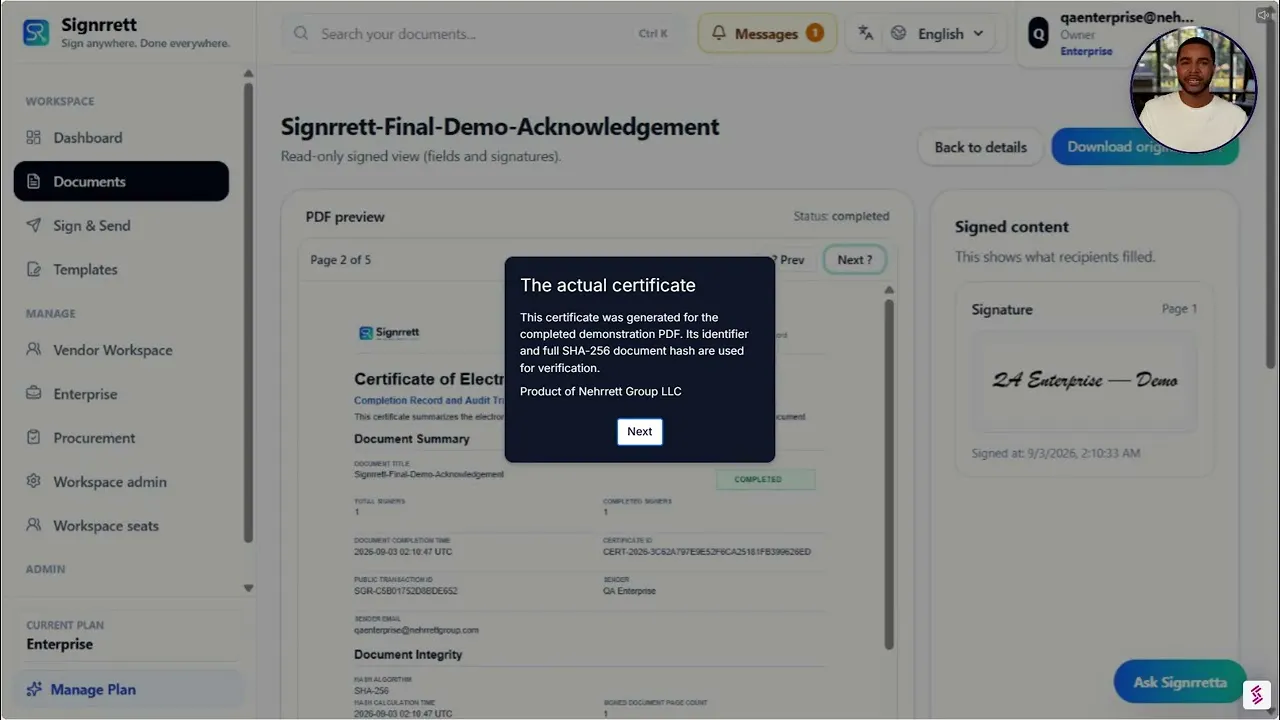1280x720 pixels.
Task: Open the Dashboard icon in sidebar
Action: point(34,138)
